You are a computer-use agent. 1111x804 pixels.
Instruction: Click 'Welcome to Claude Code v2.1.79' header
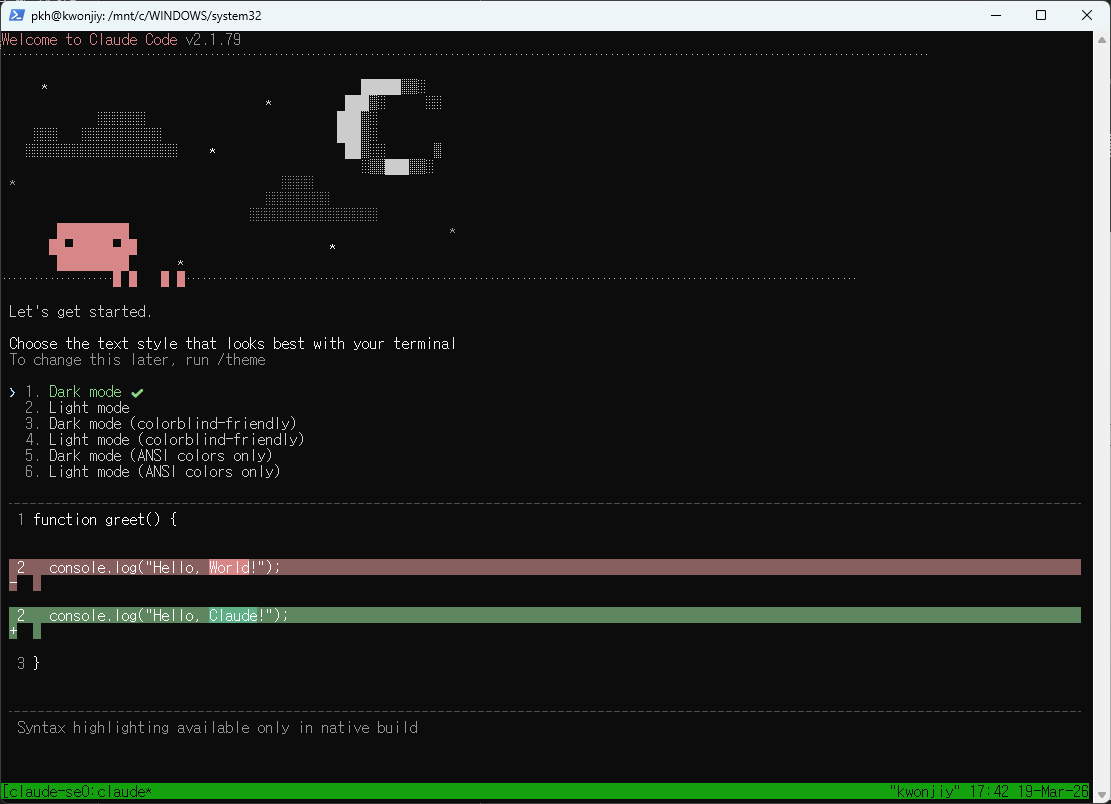pyautogui.click(x=121, y=40)
